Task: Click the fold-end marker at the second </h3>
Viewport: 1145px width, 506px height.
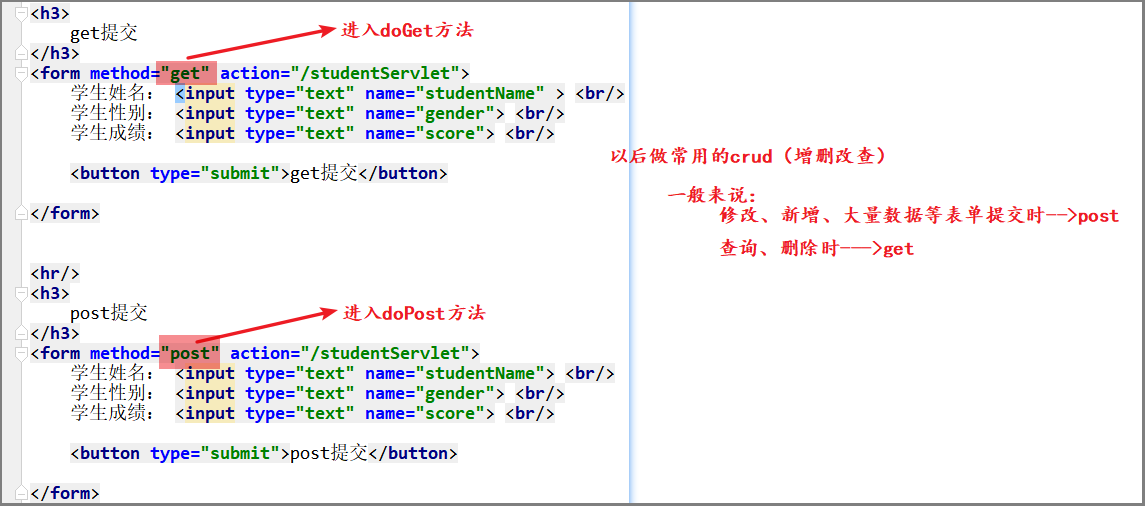Action: pos(22,333)
